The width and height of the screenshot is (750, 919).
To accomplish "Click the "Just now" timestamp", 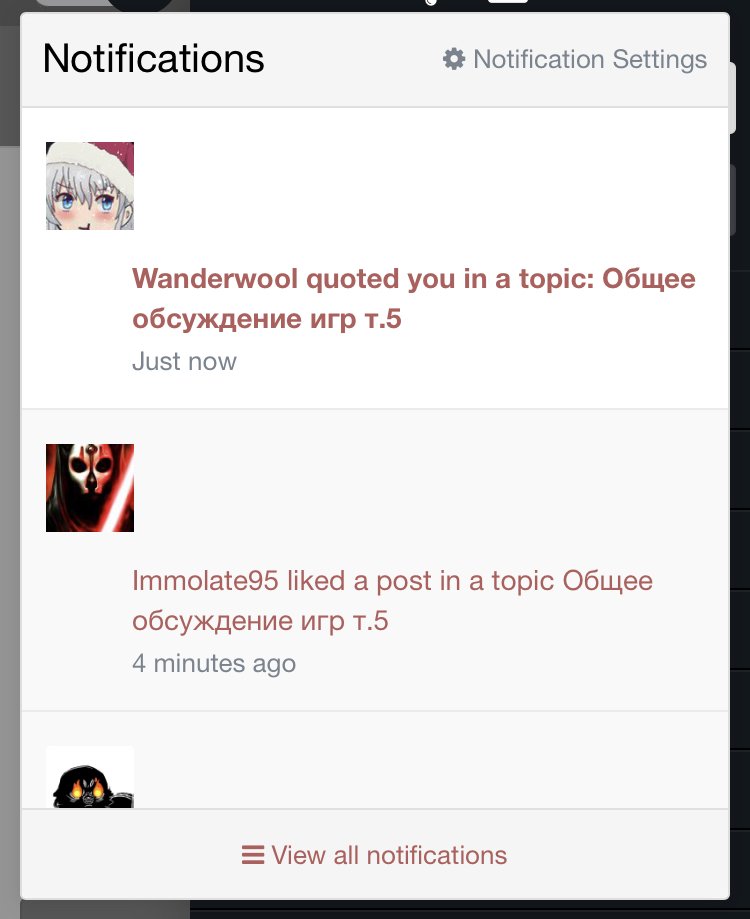I will pyautogui.click(x=184, y=361).
